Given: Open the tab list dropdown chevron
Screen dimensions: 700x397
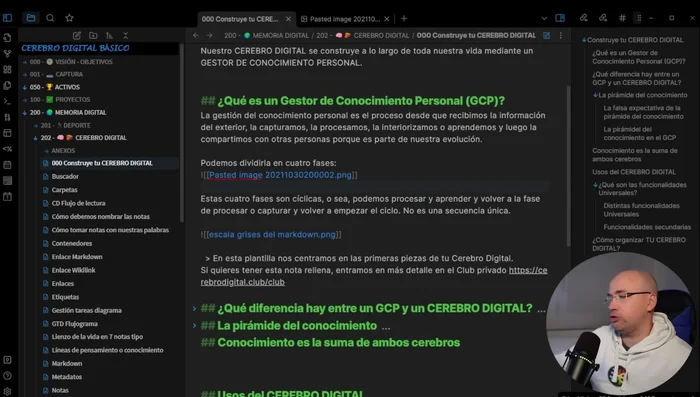Looking at the screenshot, I should (544, 18).
